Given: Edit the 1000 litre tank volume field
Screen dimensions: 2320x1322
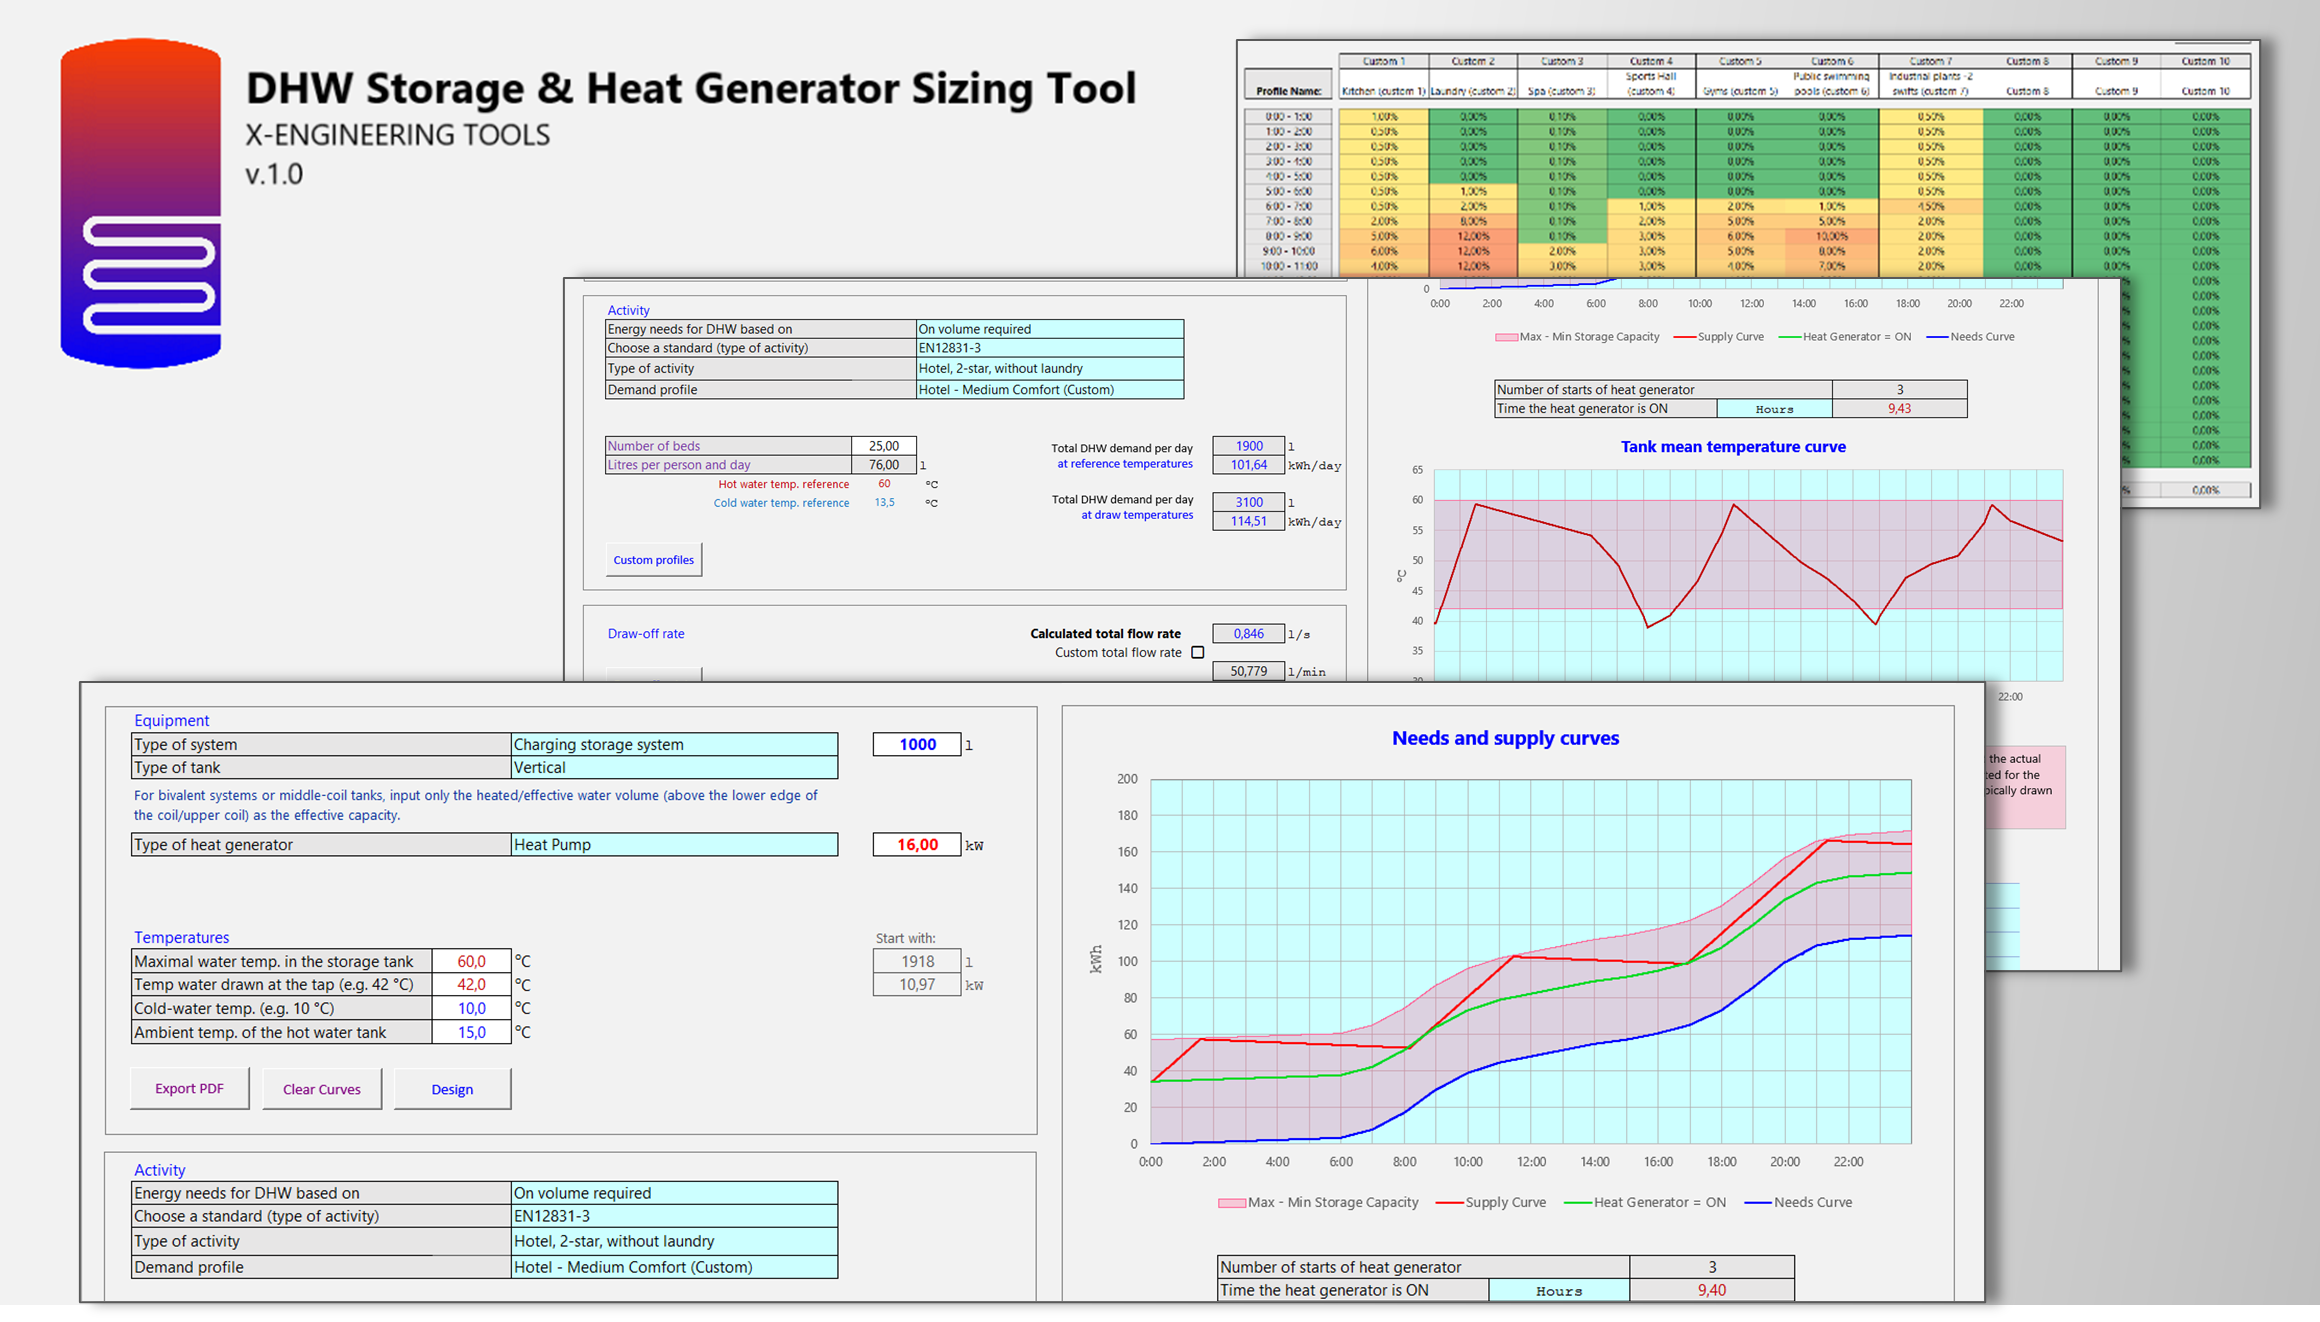Looking at the screenshot, I should coord(916,744).
